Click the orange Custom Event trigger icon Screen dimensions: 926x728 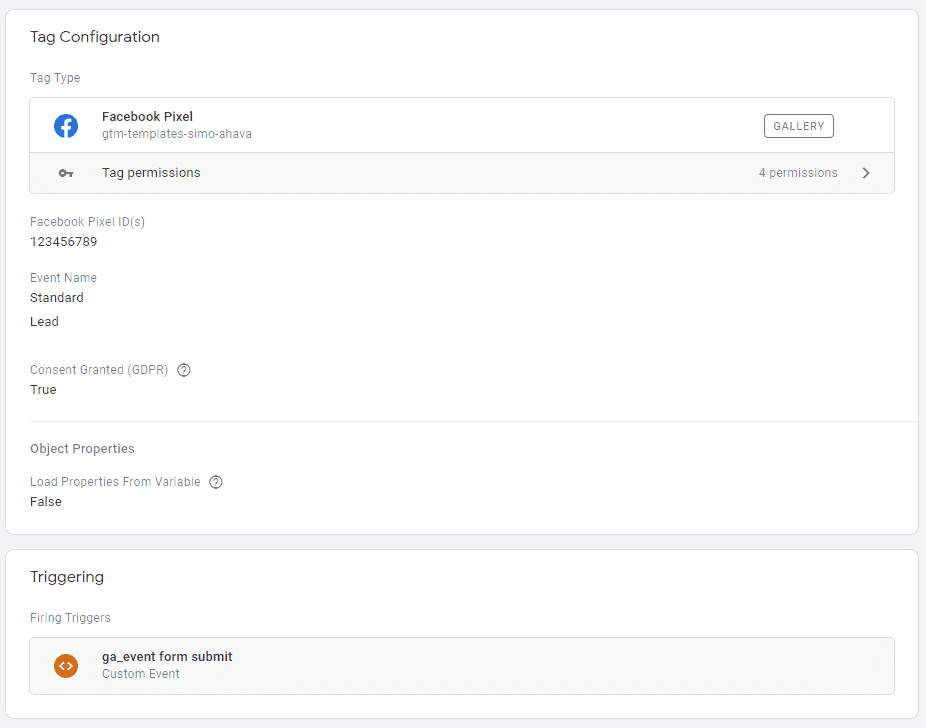click(66, 666)
